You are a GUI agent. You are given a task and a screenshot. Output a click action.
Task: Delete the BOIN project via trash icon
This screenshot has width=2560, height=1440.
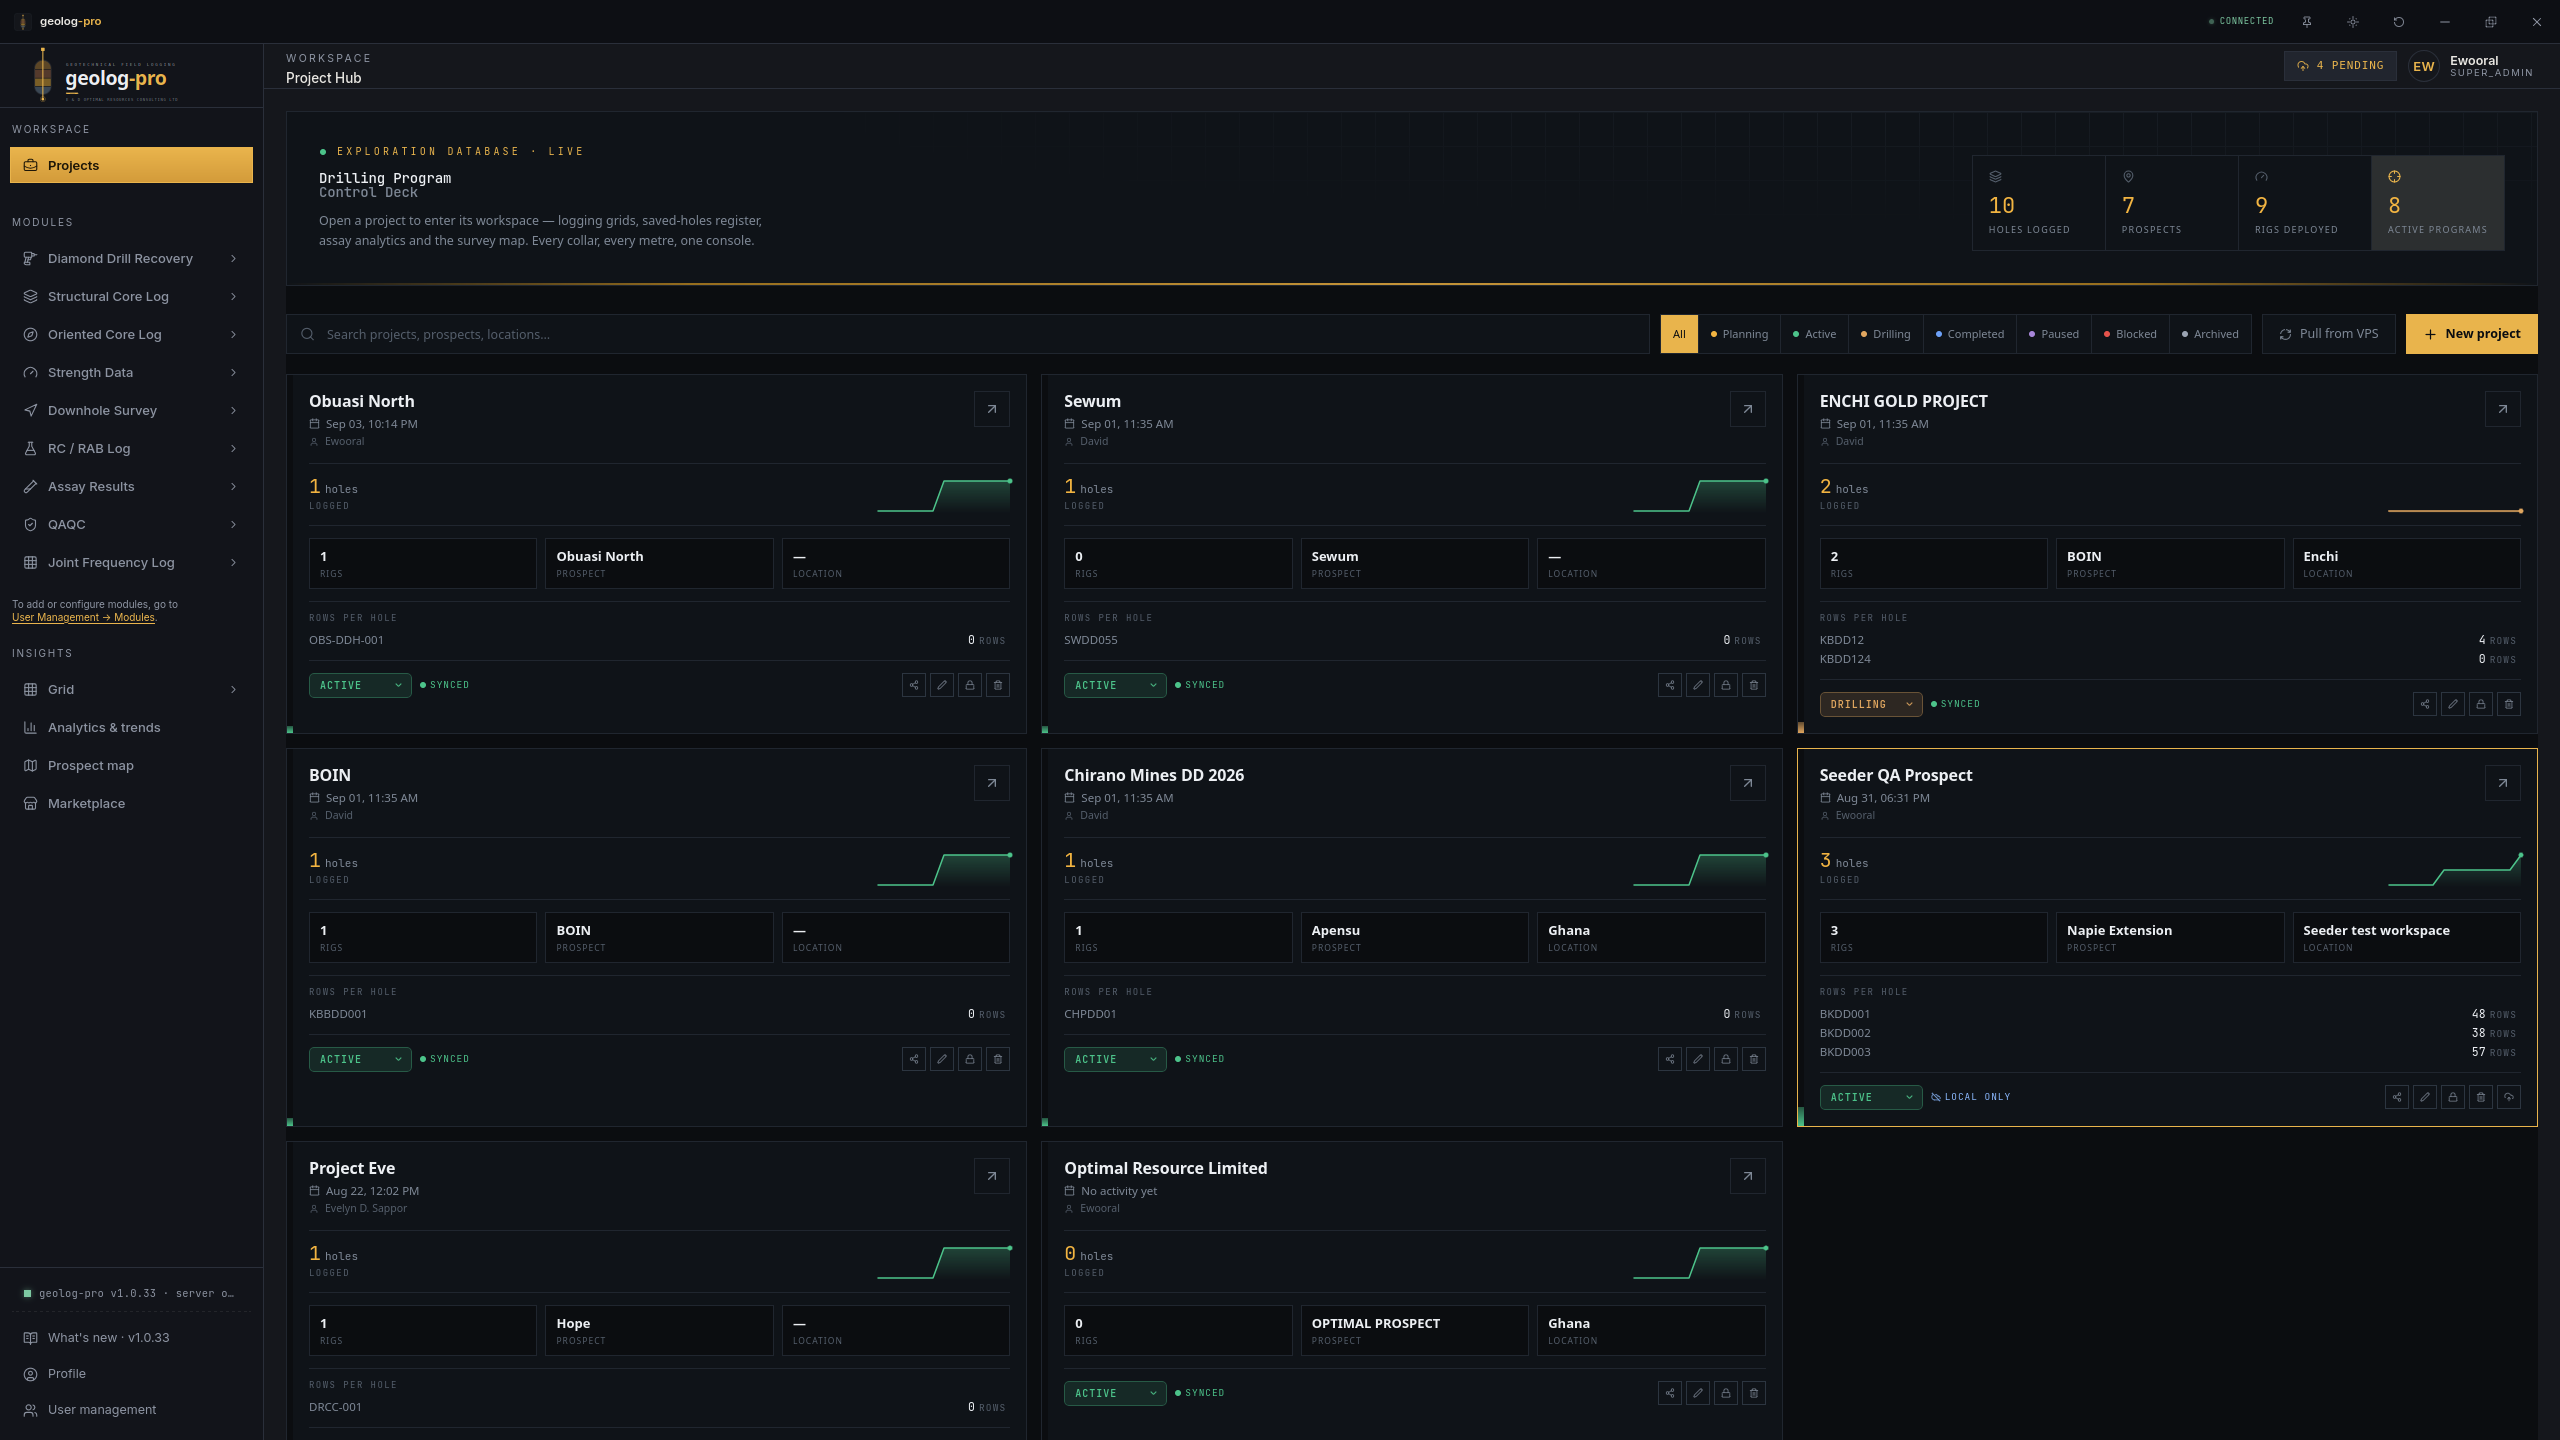[998, 1059]
